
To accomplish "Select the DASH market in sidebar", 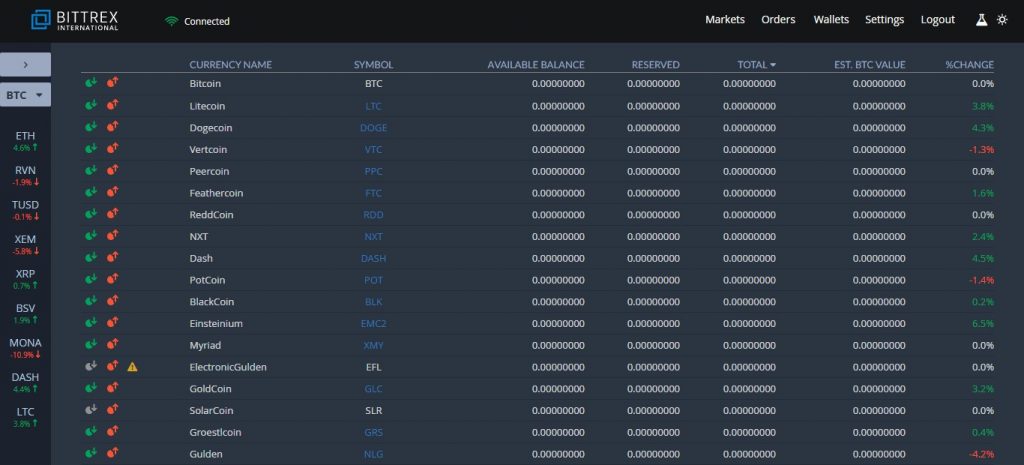I will coord(25,383).
